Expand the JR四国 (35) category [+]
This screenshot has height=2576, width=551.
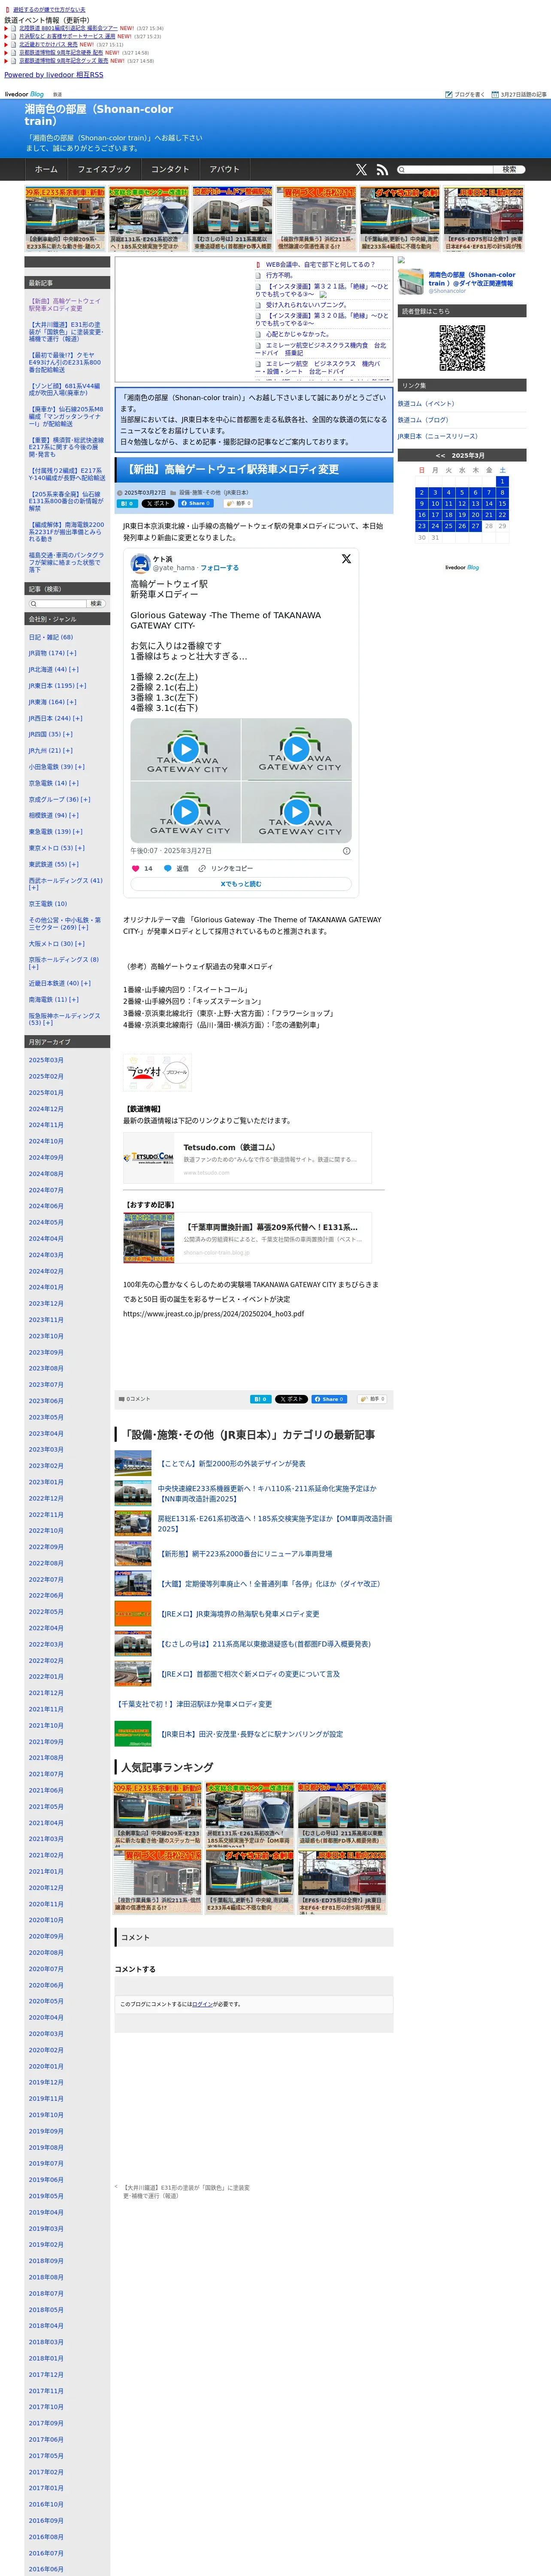[x=68, y=734]
